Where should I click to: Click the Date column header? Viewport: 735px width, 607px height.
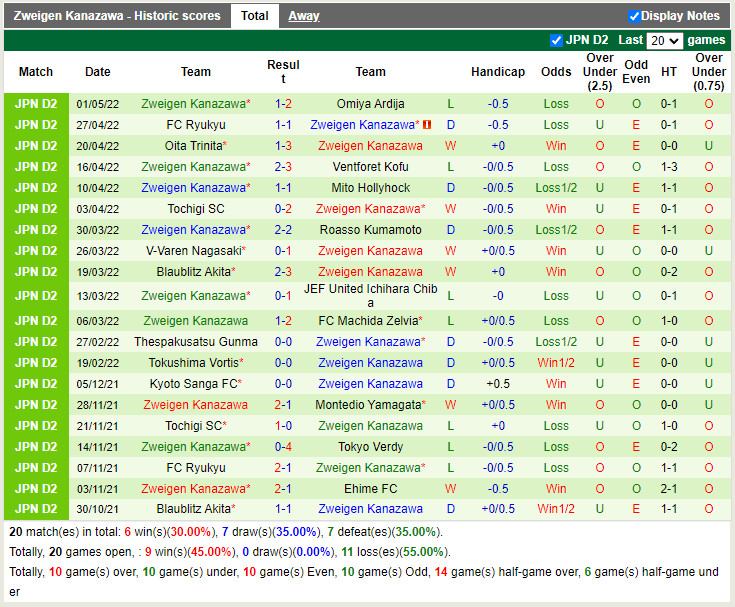point(98,72)
